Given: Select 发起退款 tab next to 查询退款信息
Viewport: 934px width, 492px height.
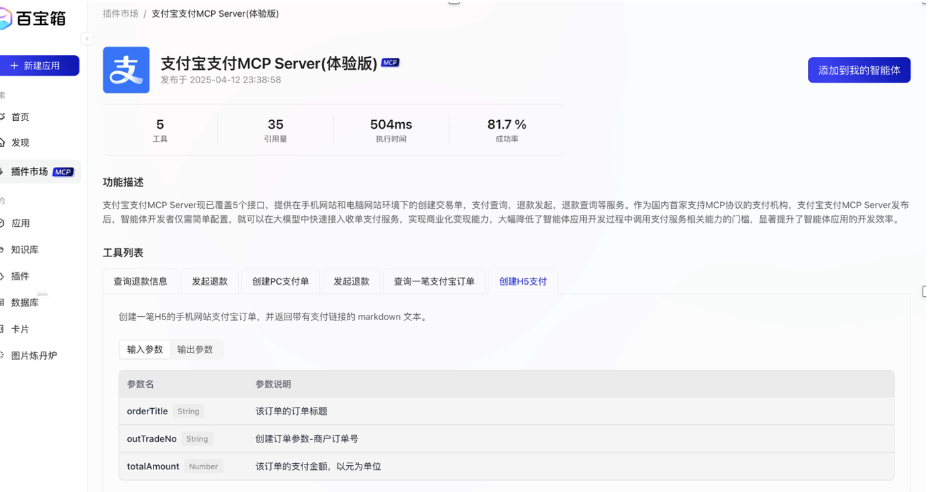Looking at the screenshot, I should coord(210,281).
